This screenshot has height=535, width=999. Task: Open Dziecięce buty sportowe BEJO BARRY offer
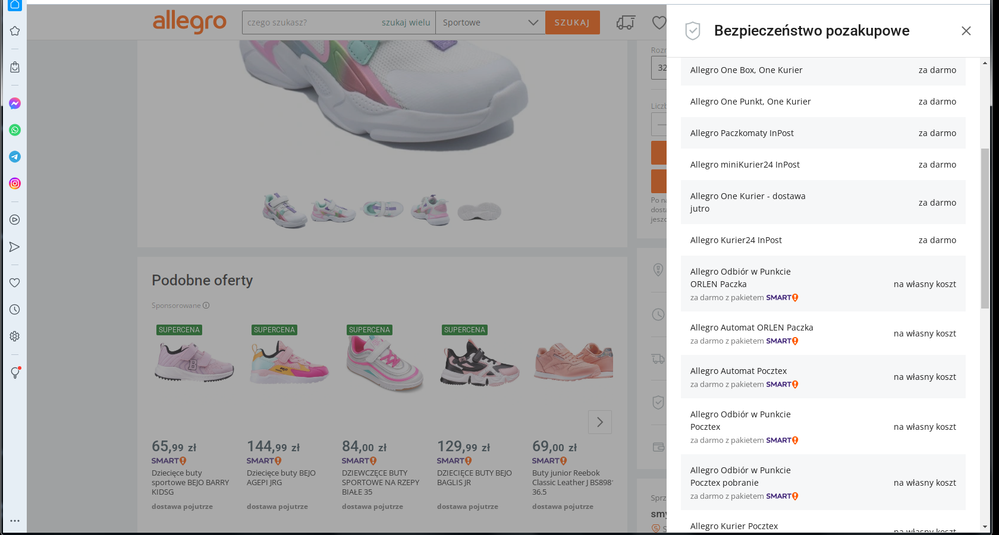190,483
